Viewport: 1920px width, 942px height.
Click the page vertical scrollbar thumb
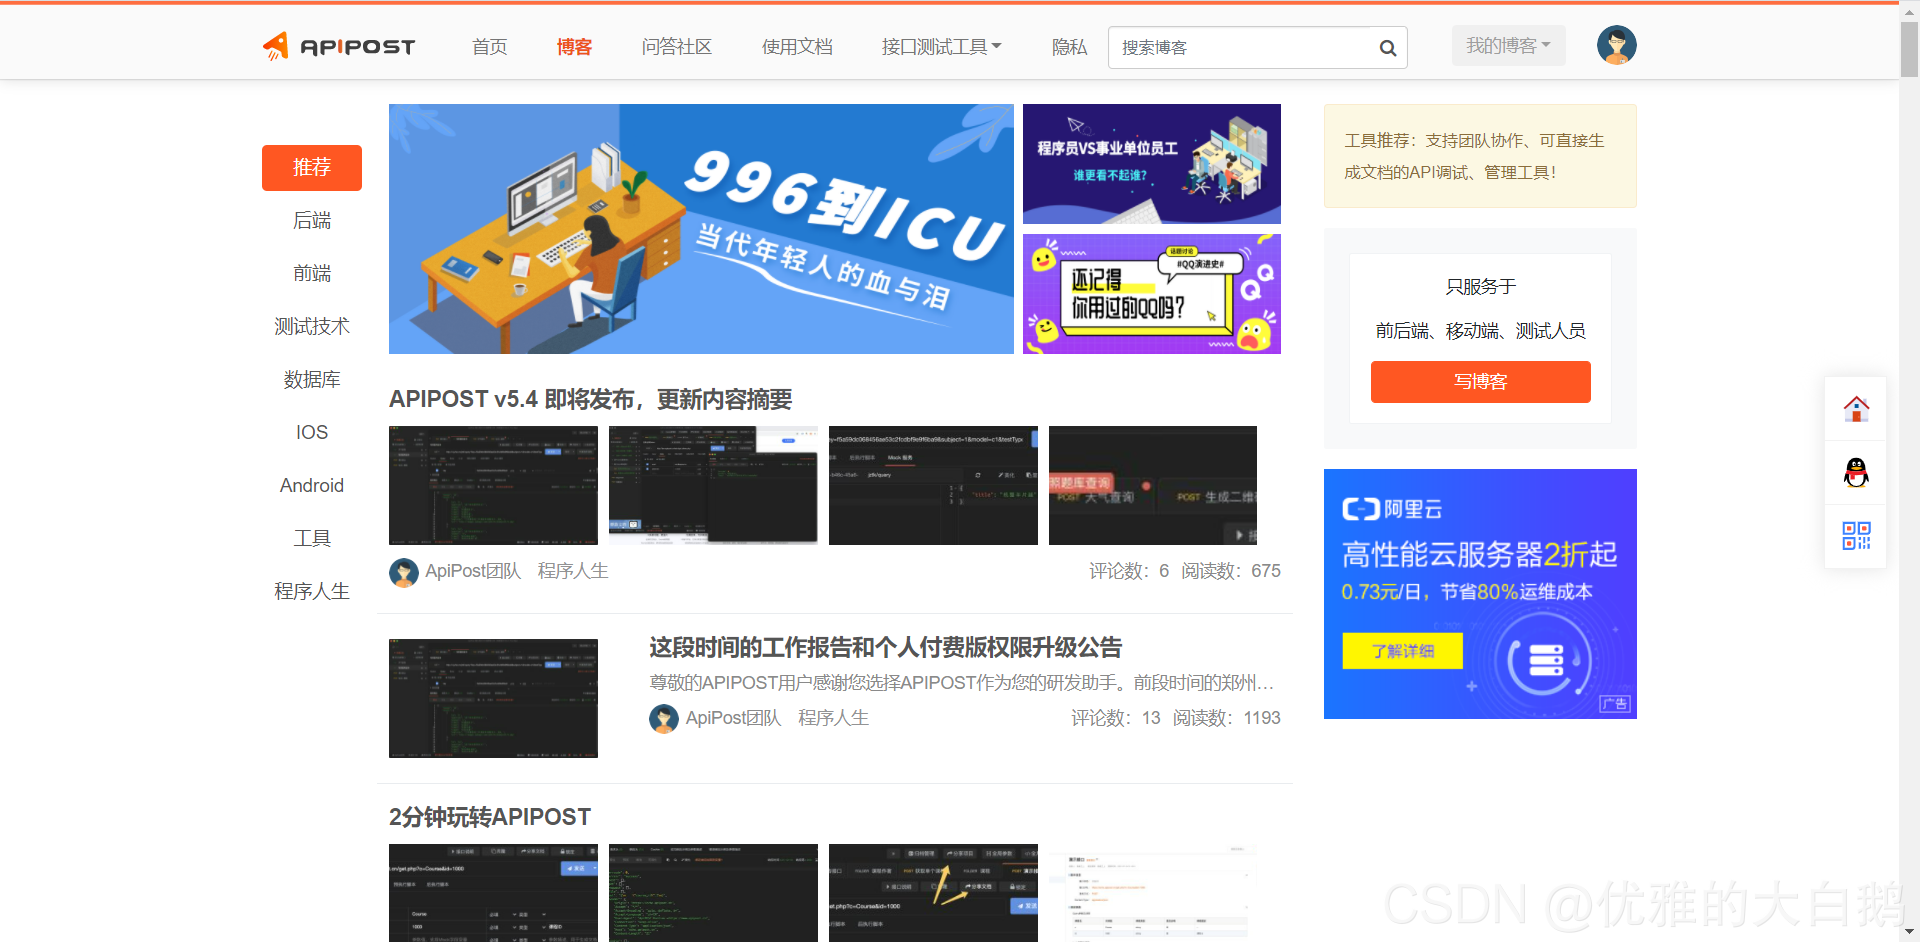1909,47
